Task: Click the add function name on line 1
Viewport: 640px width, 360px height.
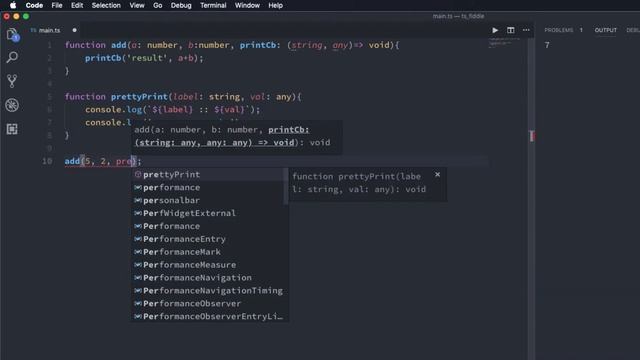Action: click(118, 45)
